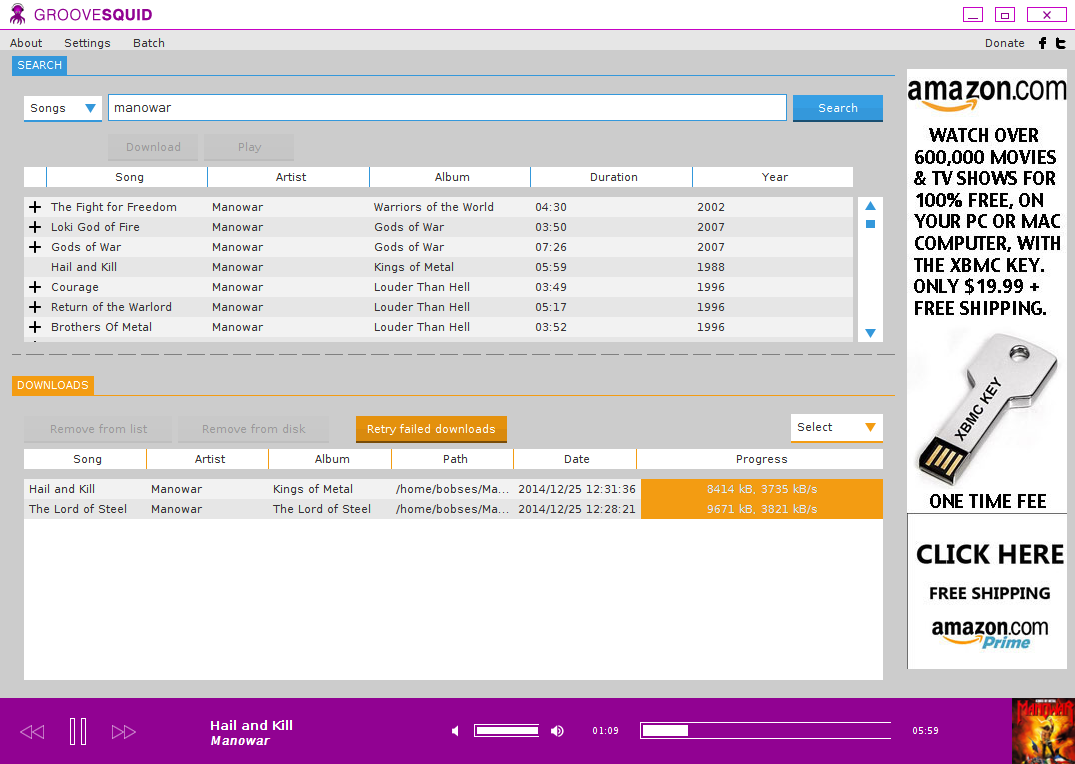
Task: Click Remove from disk button
Action: 254,429
